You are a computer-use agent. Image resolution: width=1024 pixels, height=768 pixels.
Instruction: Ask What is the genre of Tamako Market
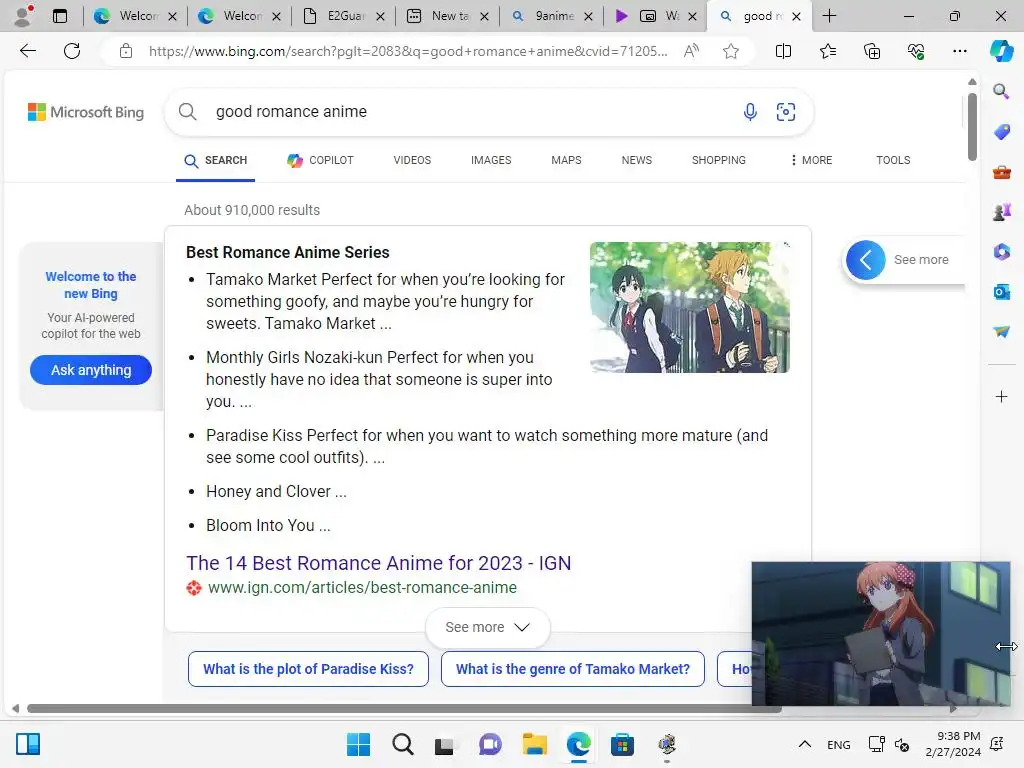point(573,669)
